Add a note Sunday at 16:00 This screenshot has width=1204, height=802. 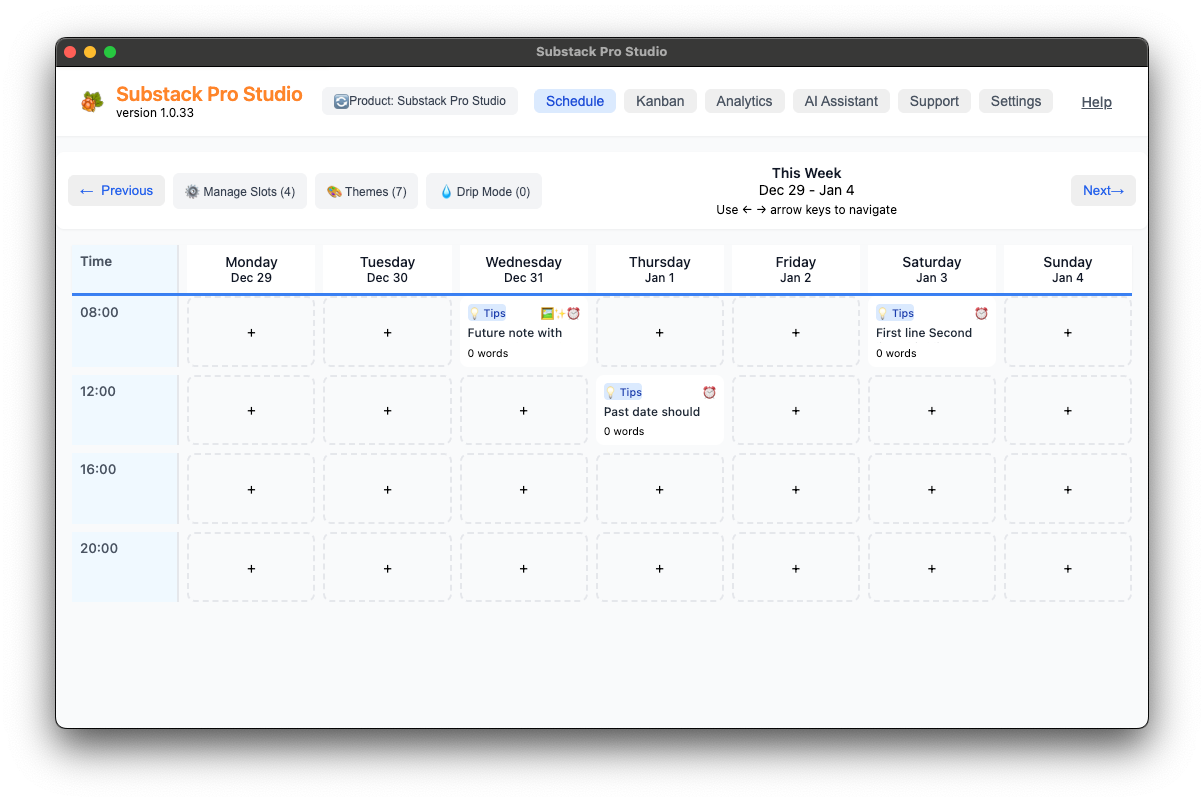point(1067,489)
